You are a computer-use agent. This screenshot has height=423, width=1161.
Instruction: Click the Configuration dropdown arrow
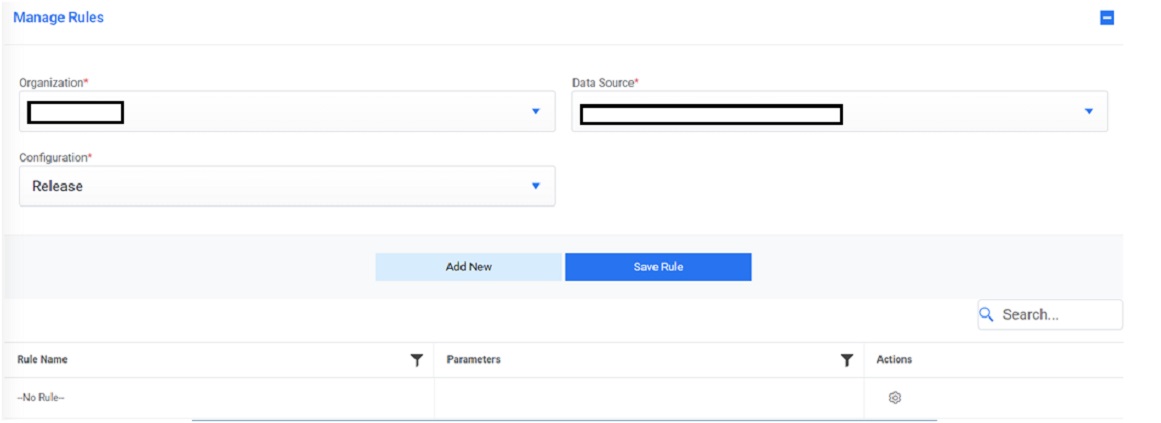point(535,186)
